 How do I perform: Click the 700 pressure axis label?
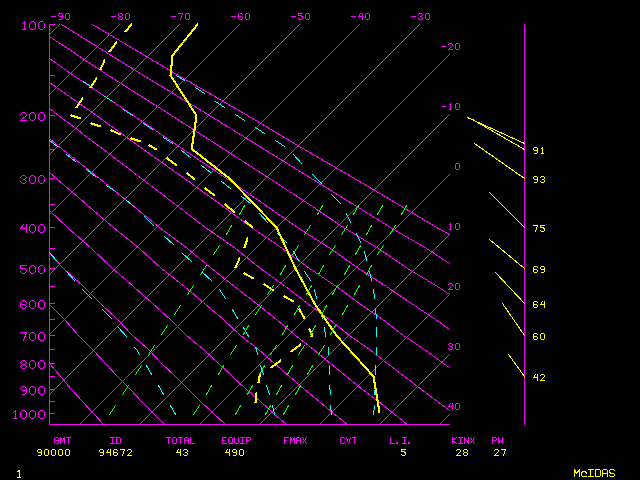click(32, 337)
